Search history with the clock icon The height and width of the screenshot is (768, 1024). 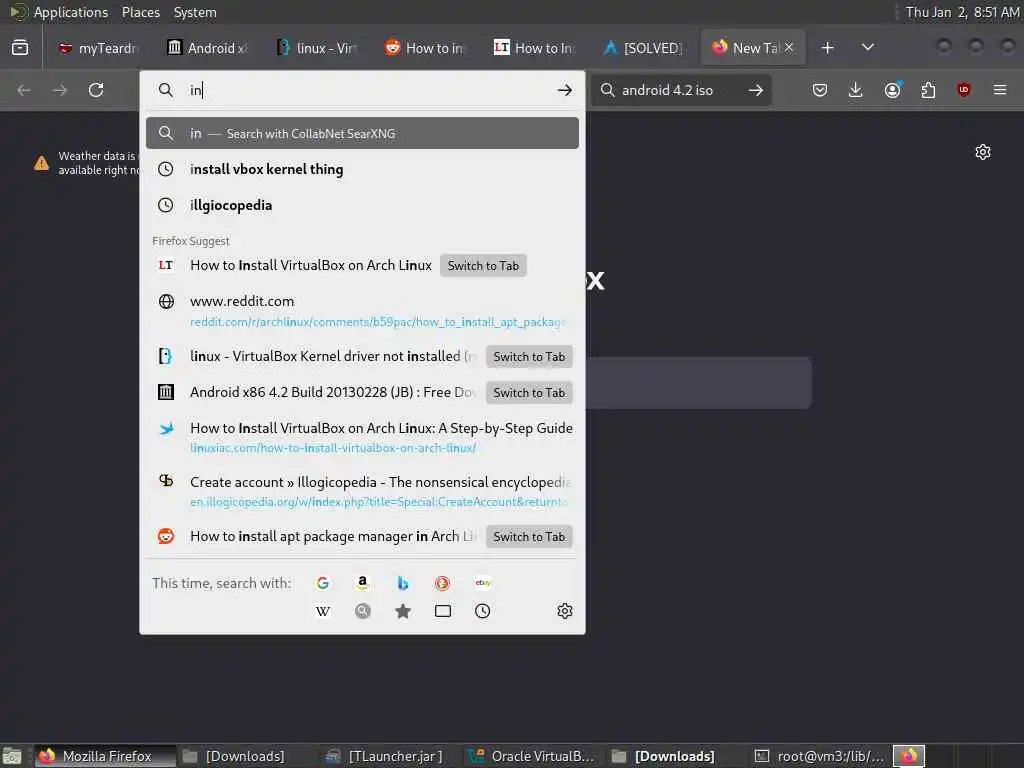[x=483, y=611]
